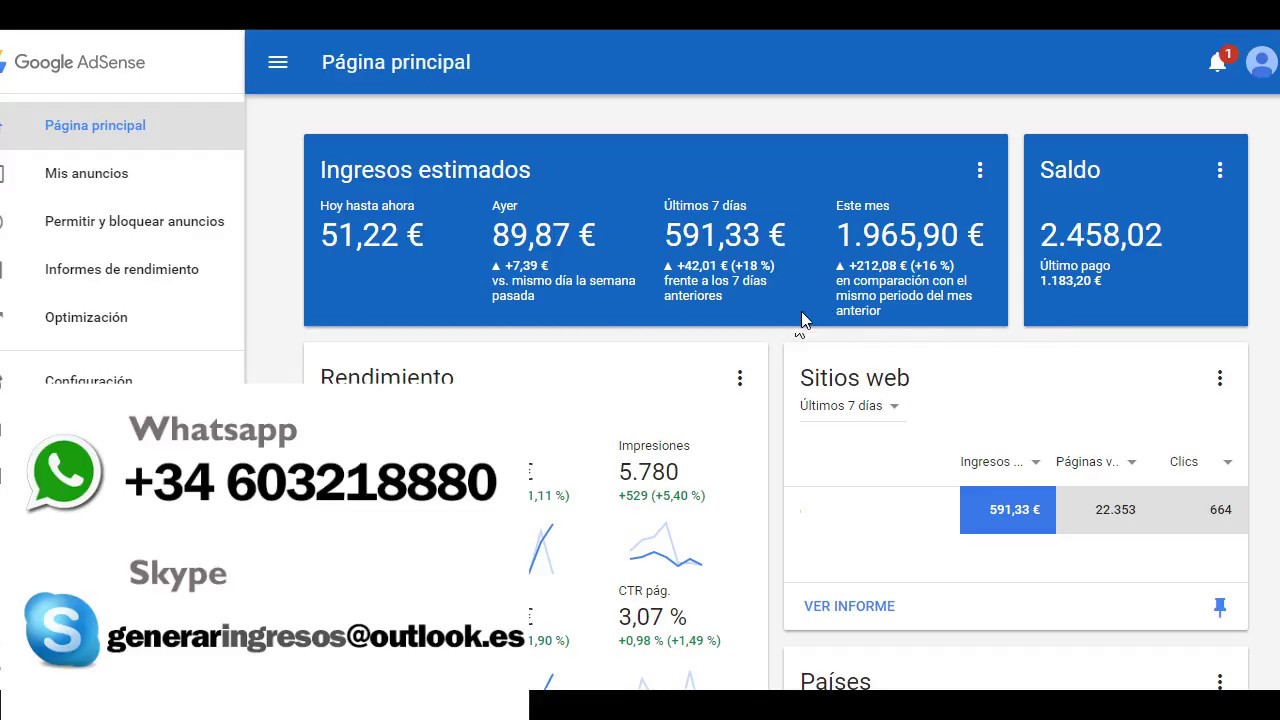This screenshot has width=1280, height=720.
Task: Open the hamburger navigation menu
Action: (x=278, y=62)
